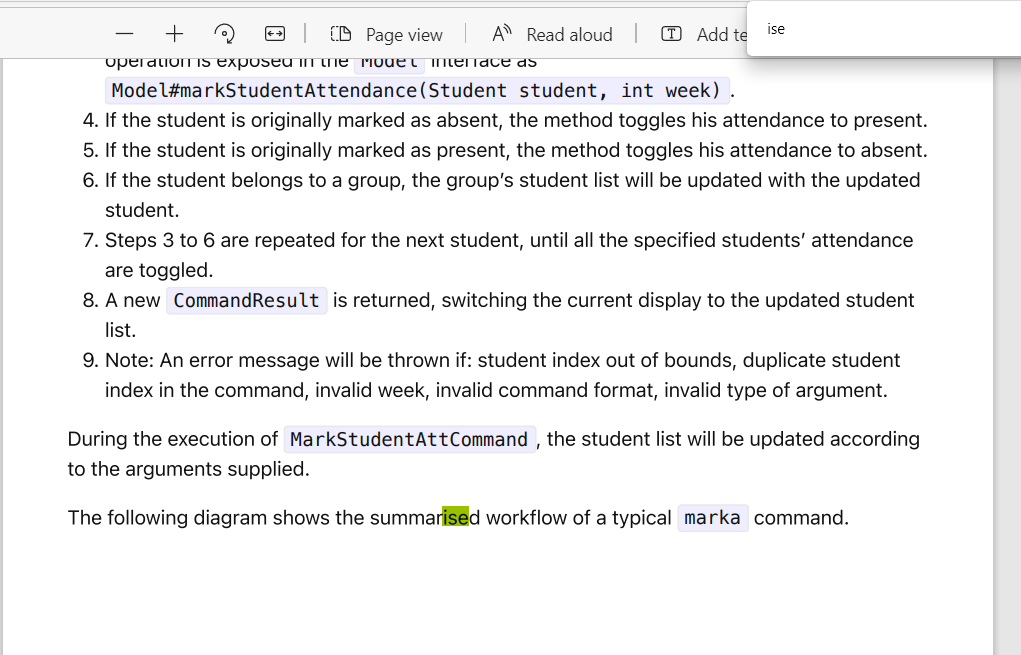Select the Add text tool

tap(703, 35)
